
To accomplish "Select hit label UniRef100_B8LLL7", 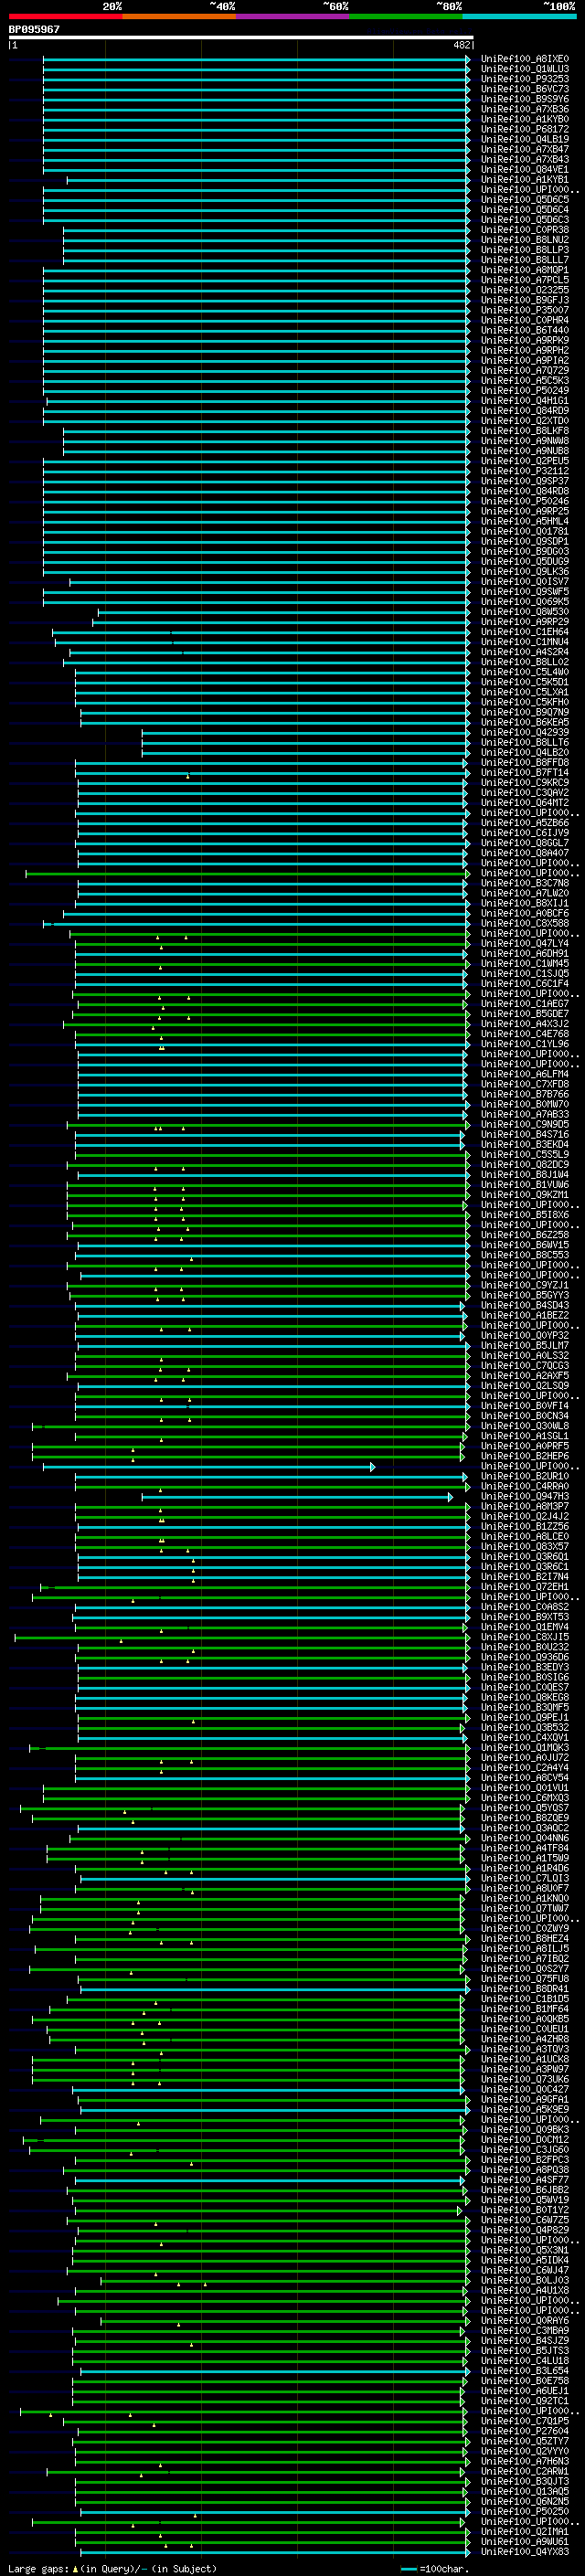I will point(524,260).
